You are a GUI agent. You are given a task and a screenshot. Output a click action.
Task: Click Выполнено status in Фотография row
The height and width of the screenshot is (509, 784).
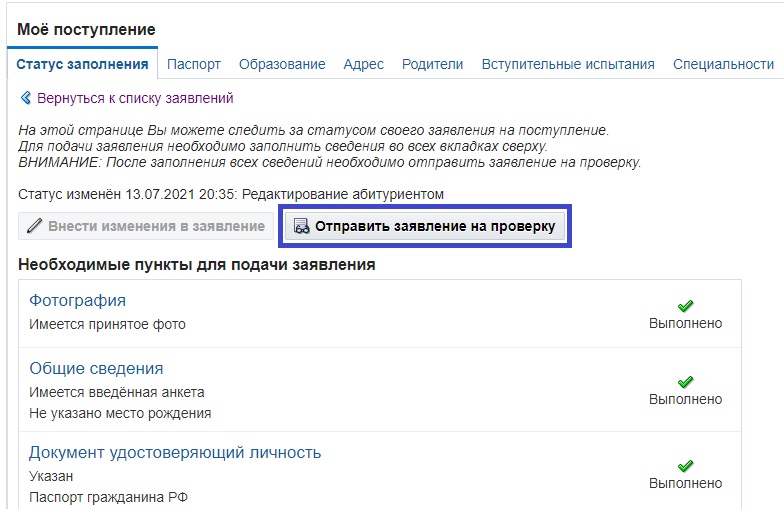click(x=686, y=323)
